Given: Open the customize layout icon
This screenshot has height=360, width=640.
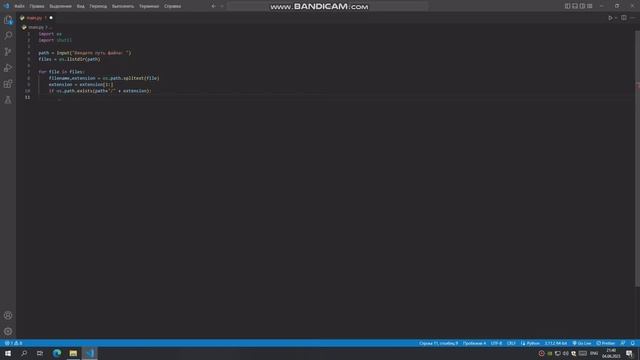Looking at the screenshot, I should coord(589,6).
